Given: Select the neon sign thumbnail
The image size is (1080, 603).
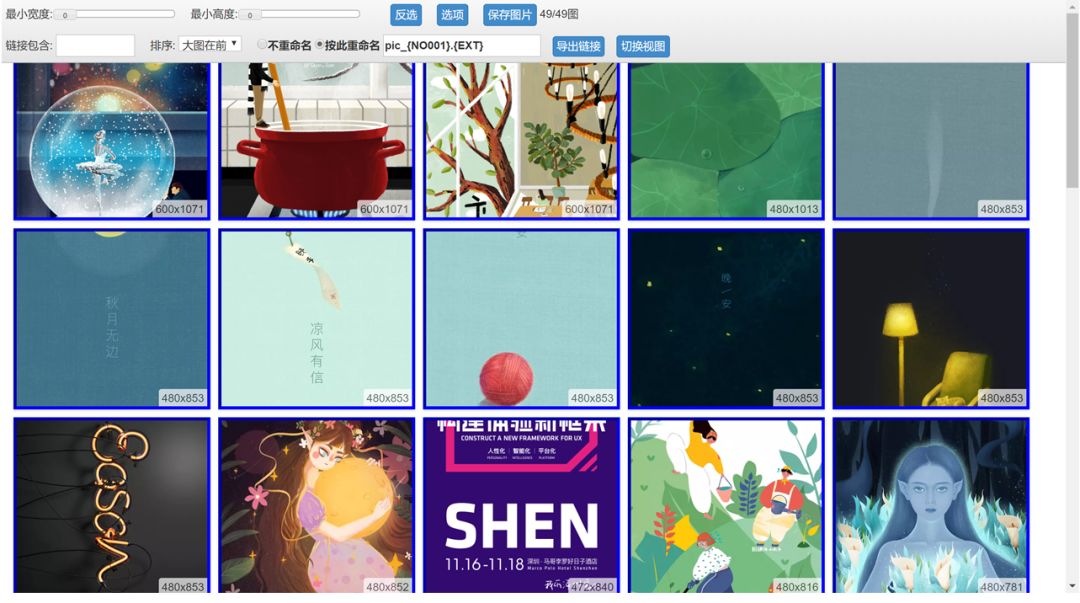Looking at the screenshot, I should [111, 506].
